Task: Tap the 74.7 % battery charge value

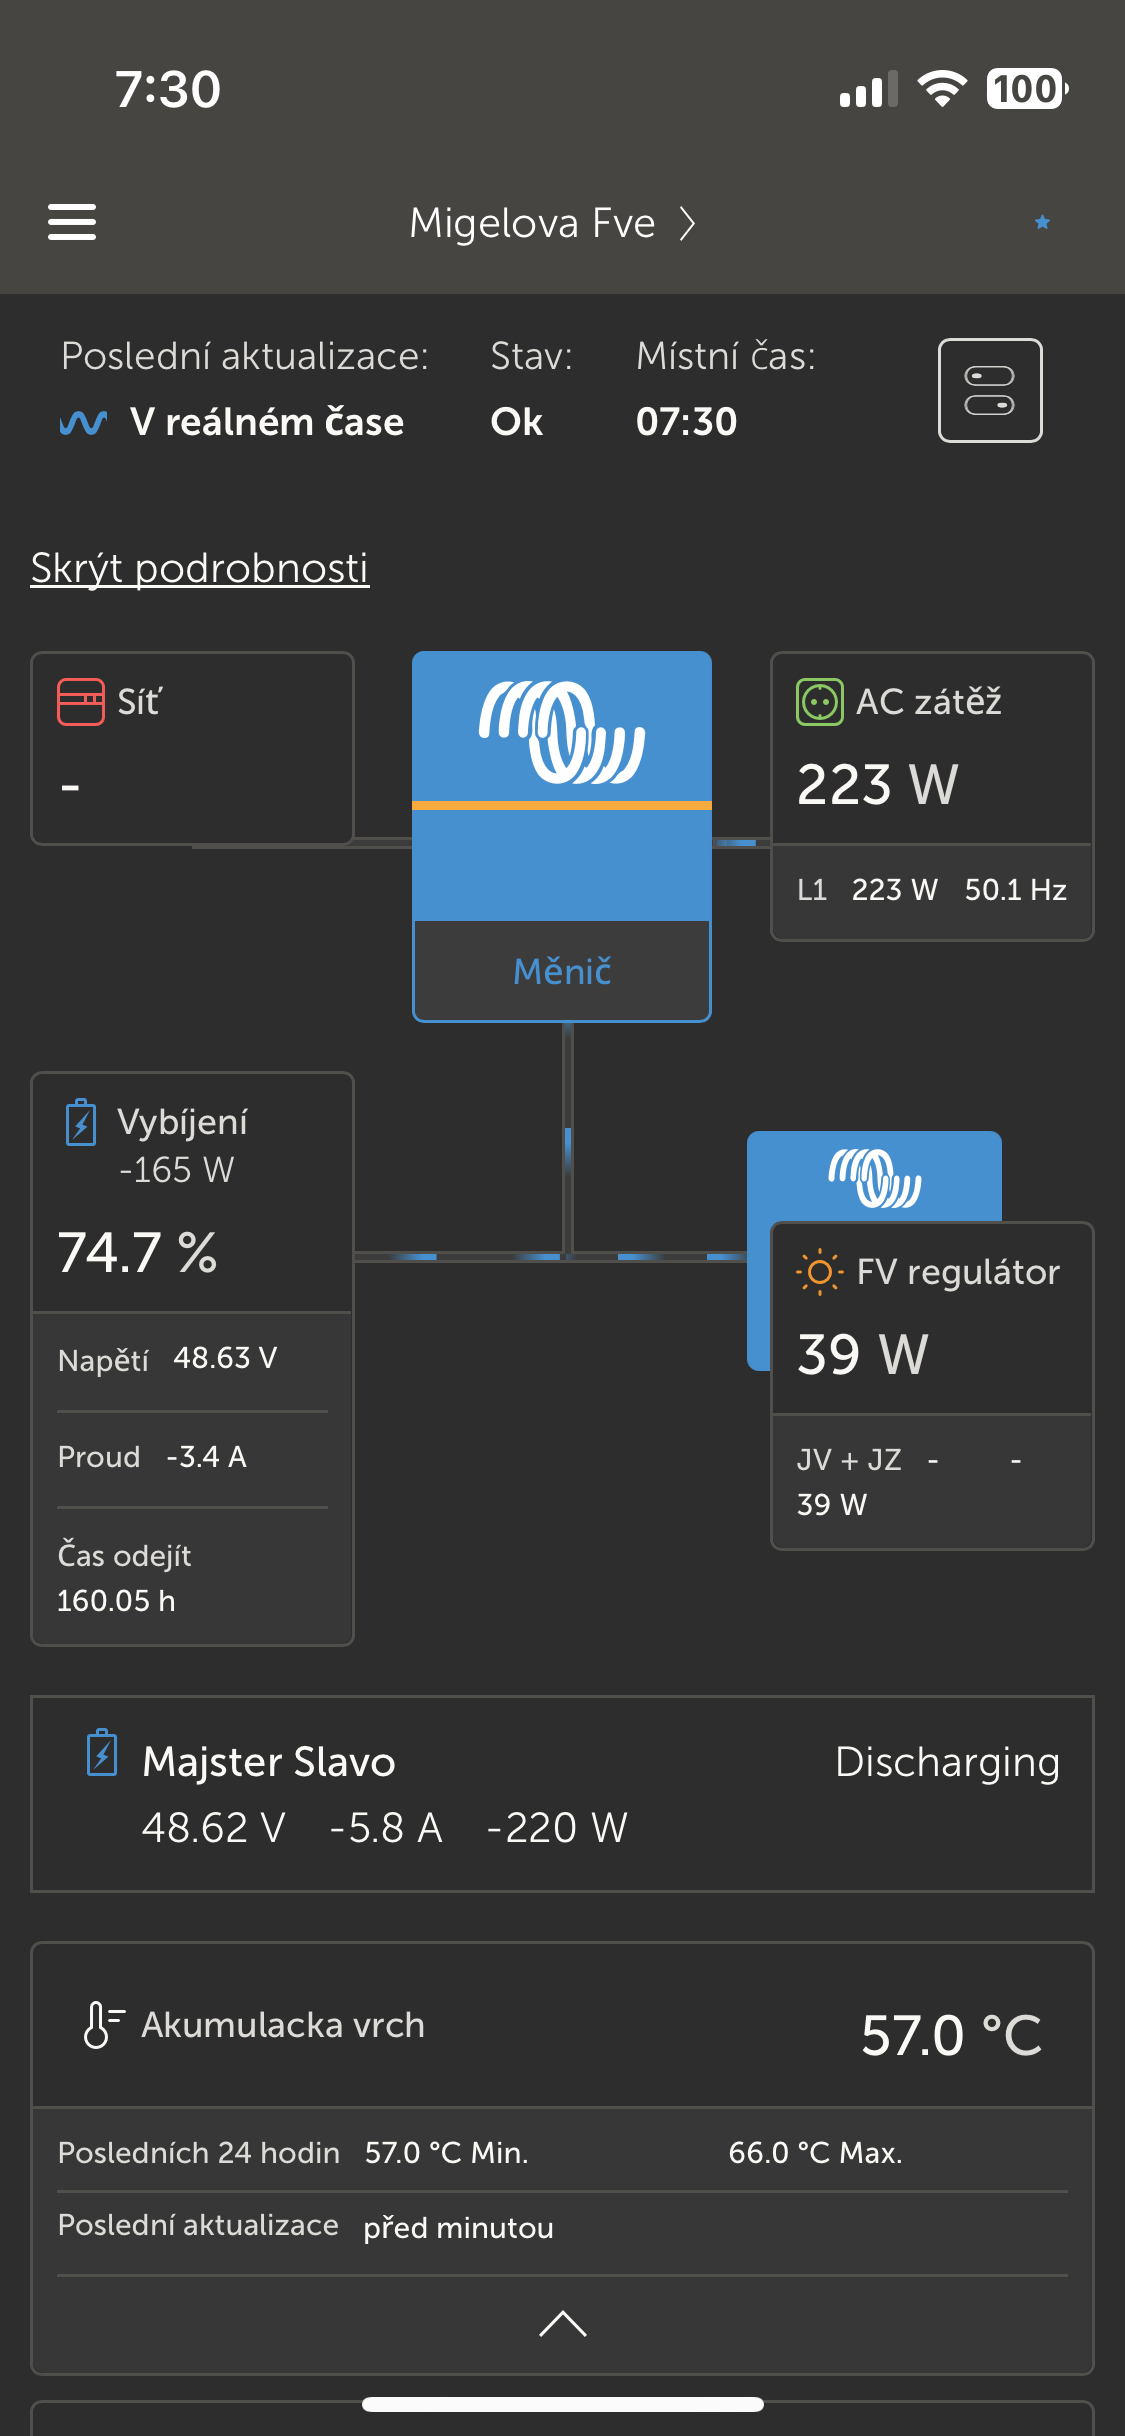Action: tap(138, 1252)
